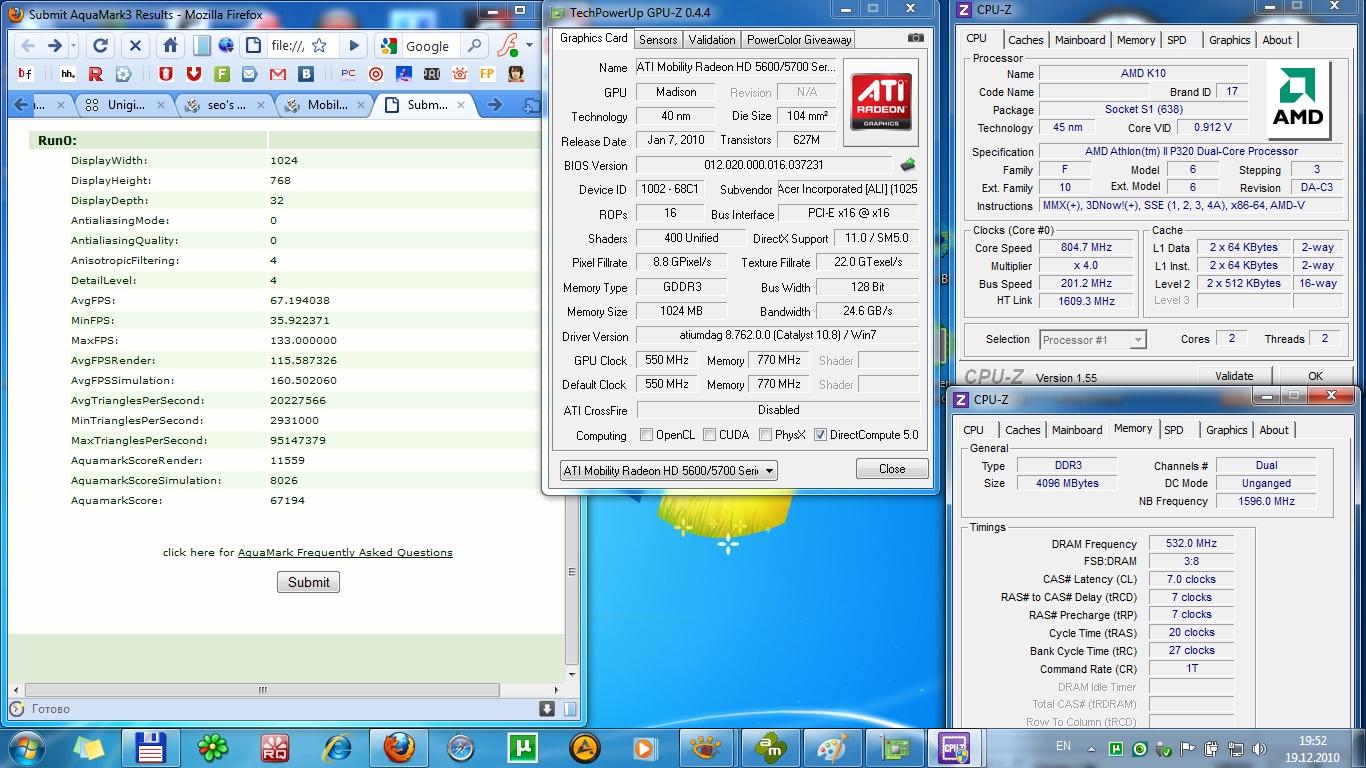1366x768 pixels.
Task: Toggle the PhysX checkbox in GPU-Z
Action: (x=765, y=435)
